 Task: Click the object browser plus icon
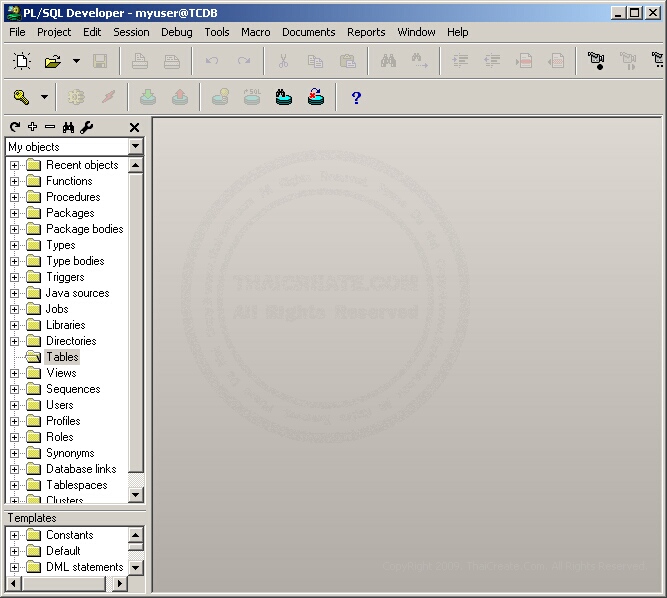tap(32, 127)
